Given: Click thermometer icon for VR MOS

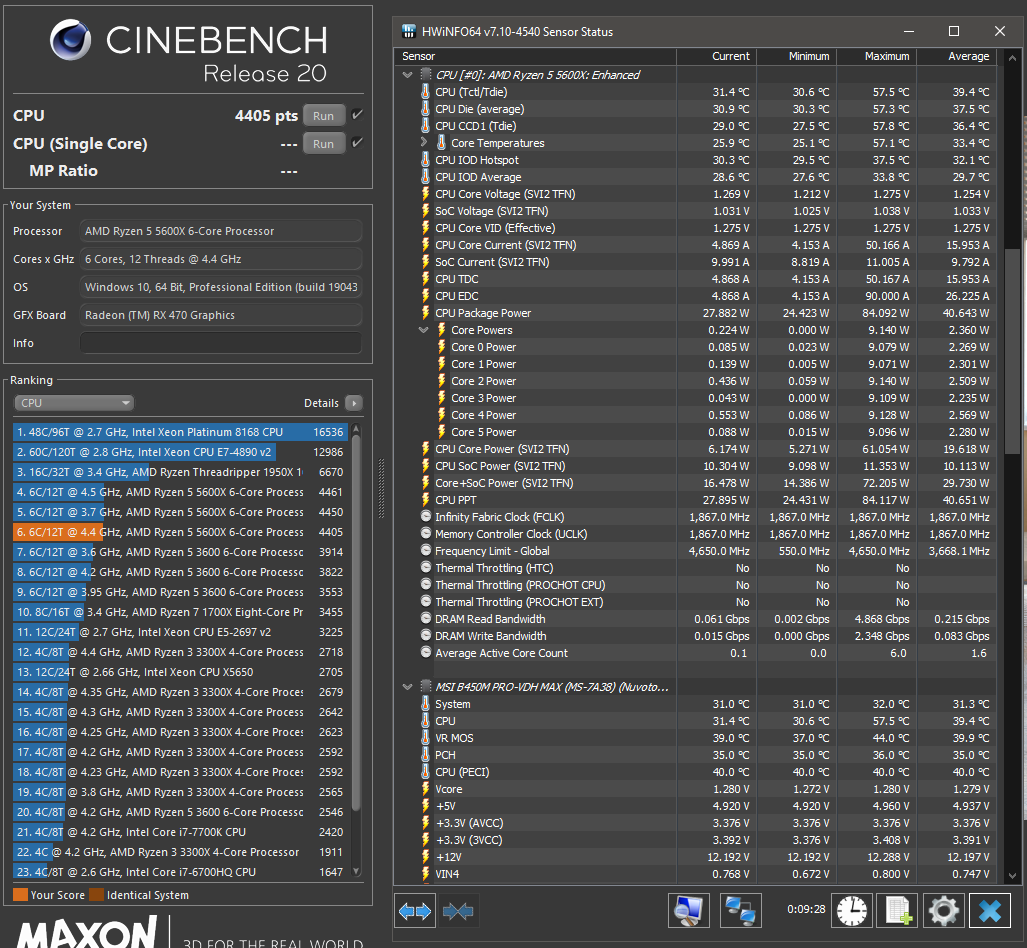Looking at the screenshot, I should (x=425, y=738).
